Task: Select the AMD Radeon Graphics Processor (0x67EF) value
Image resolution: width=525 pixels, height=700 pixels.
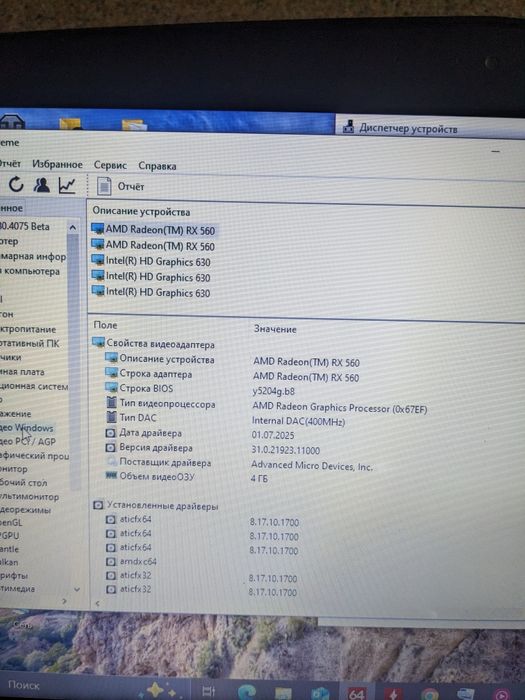Action: coord(339,407)
